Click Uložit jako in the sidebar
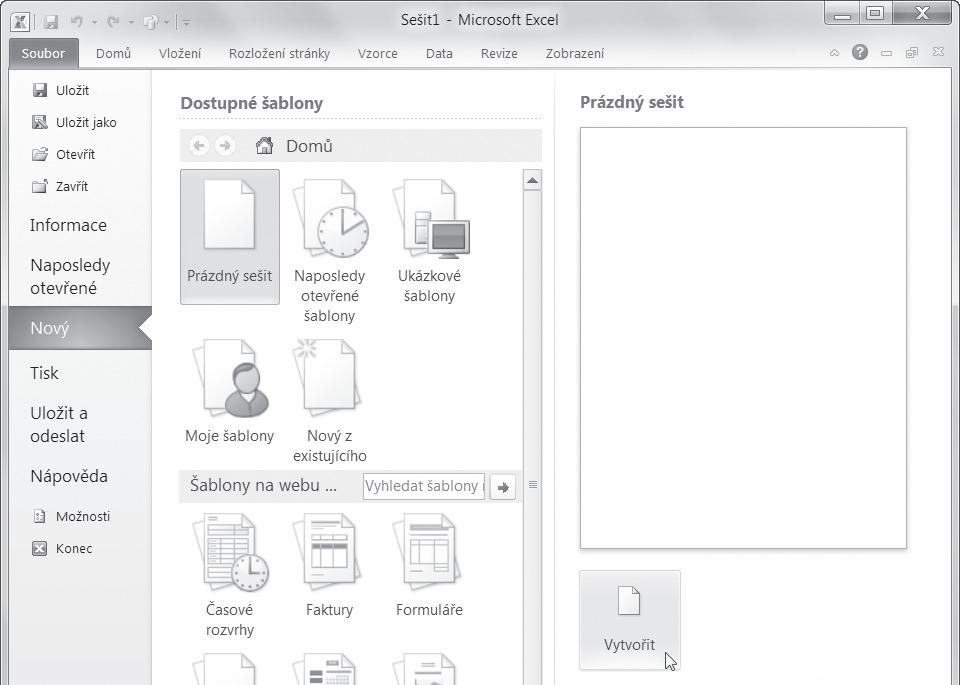The height and width of the screenshot is (685, 960). click(74, 122)
